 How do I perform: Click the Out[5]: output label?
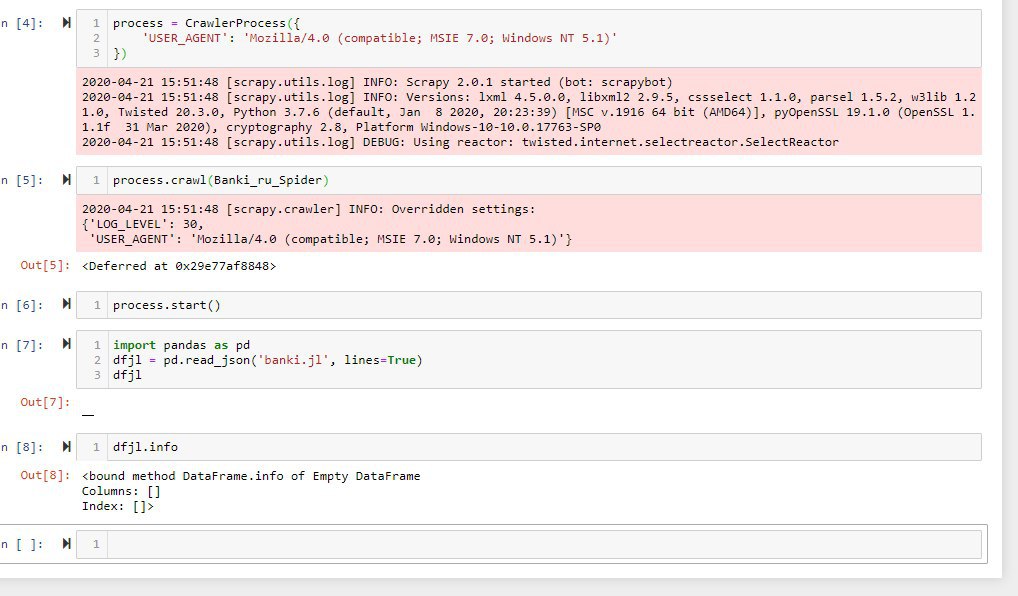pos(45,266)
